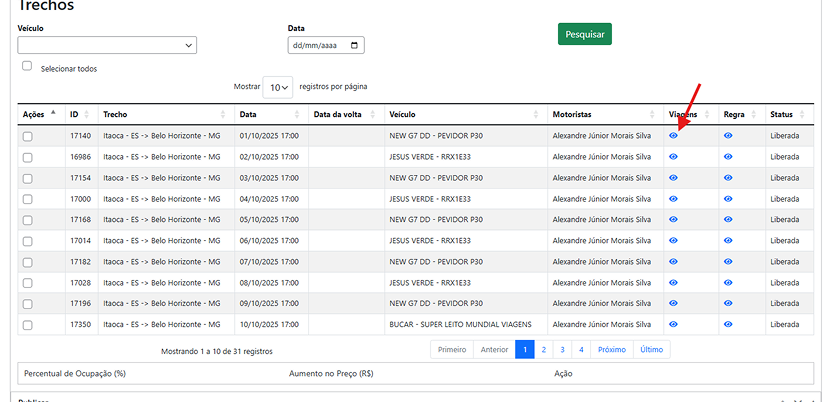This screenshot has height=402, width=834.
Task: Tick checkbox for row ID 17014
Action: 27,241
